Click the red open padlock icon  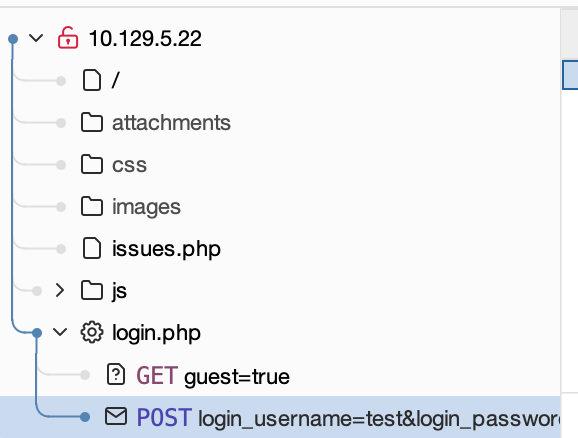68,38
